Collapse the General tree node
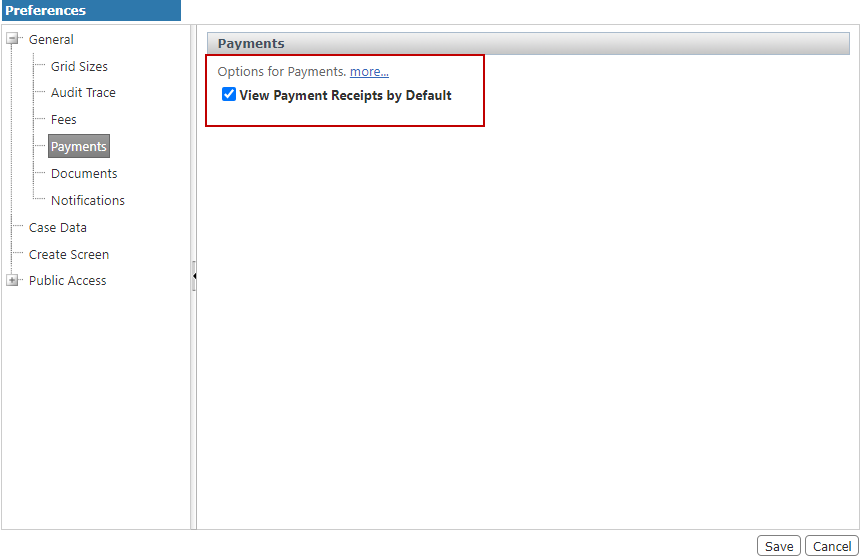This screenshot has width=861, height=556. pyautogui.click(x=12, y=39)
